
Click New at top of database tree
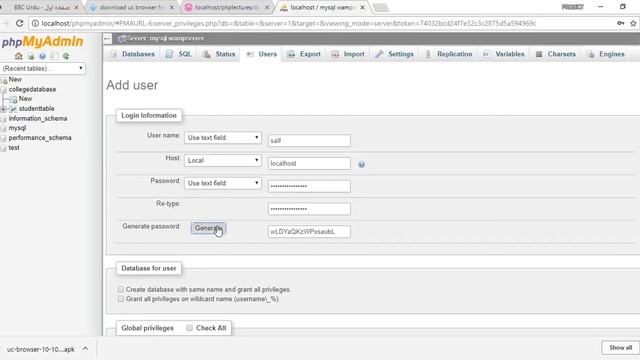point(15,80)
